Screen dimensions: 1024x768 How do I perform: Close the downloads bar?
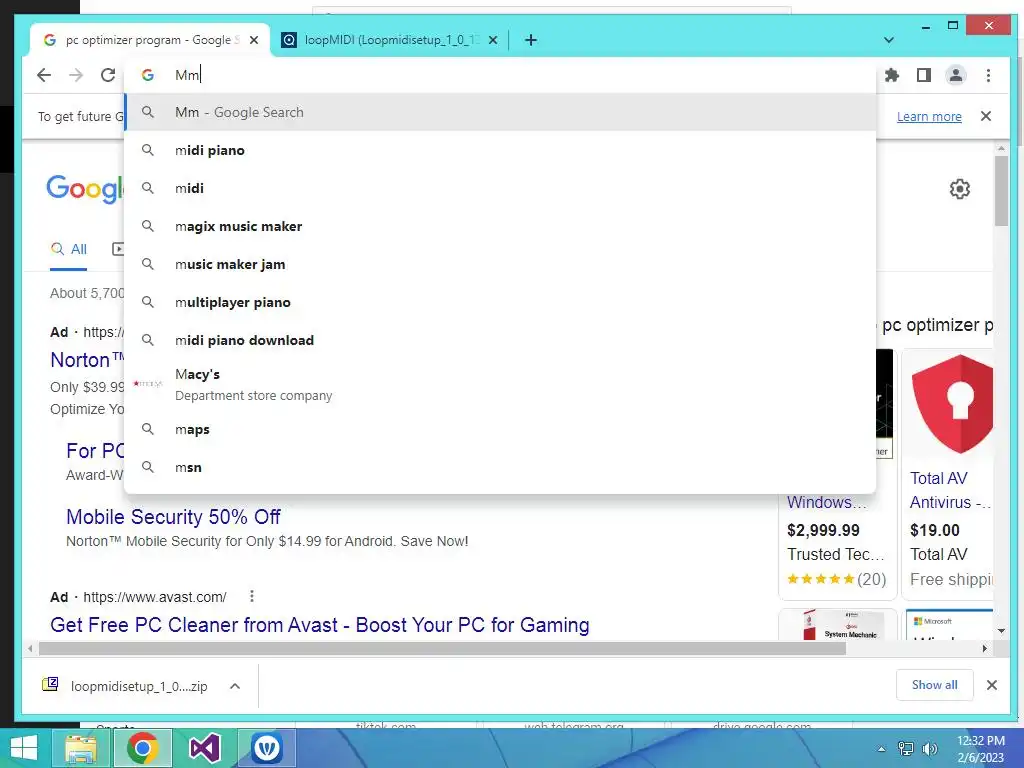991,685
